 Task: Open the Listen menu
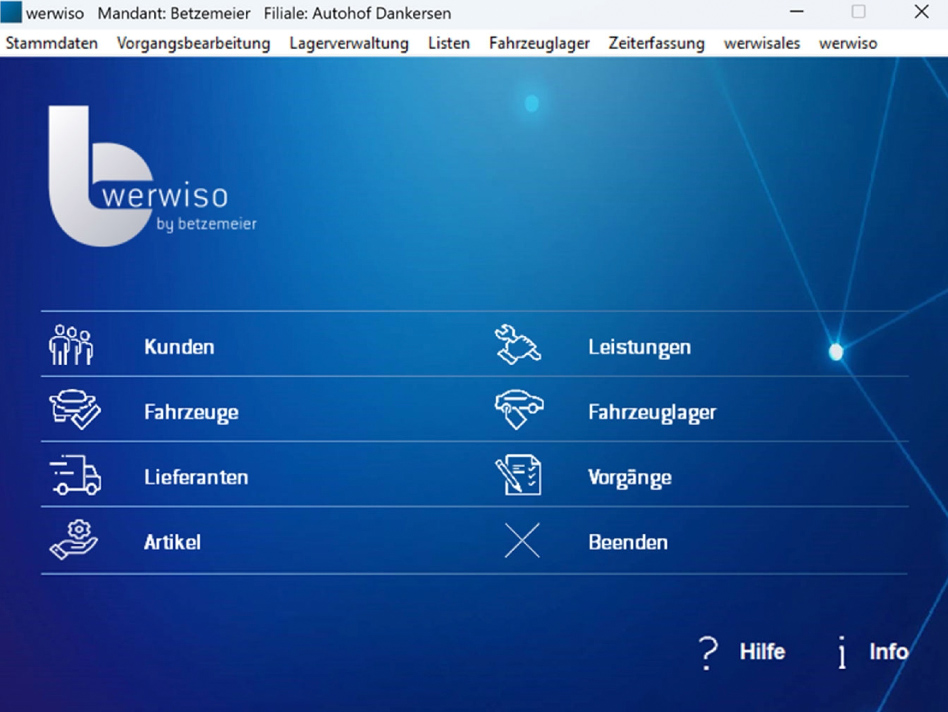coord(449,44)
